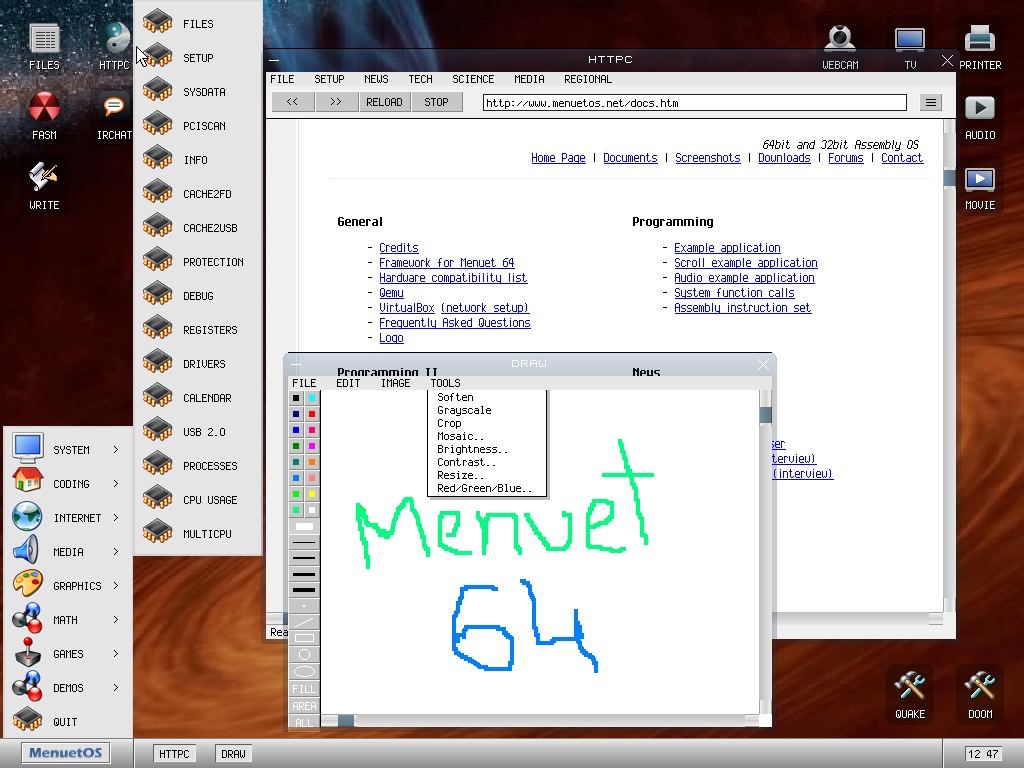Screen dimensions: 1024x768
Task: Open the TOOLS menu in Draw
Action: (445, 383)
